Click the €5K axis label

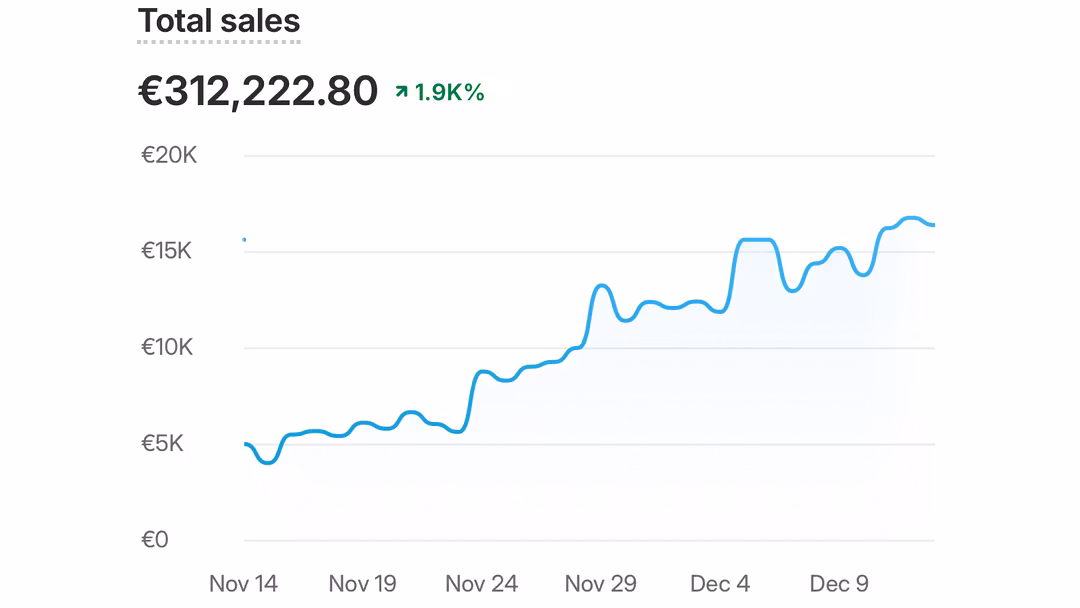(163, 444)
